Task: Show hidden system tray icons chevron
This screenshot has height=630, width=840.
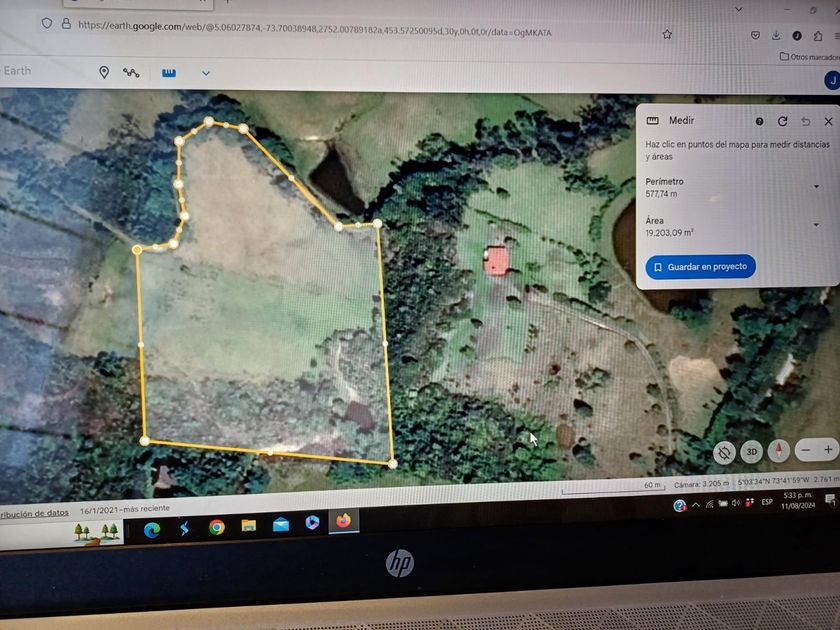Action: [696, 504]
